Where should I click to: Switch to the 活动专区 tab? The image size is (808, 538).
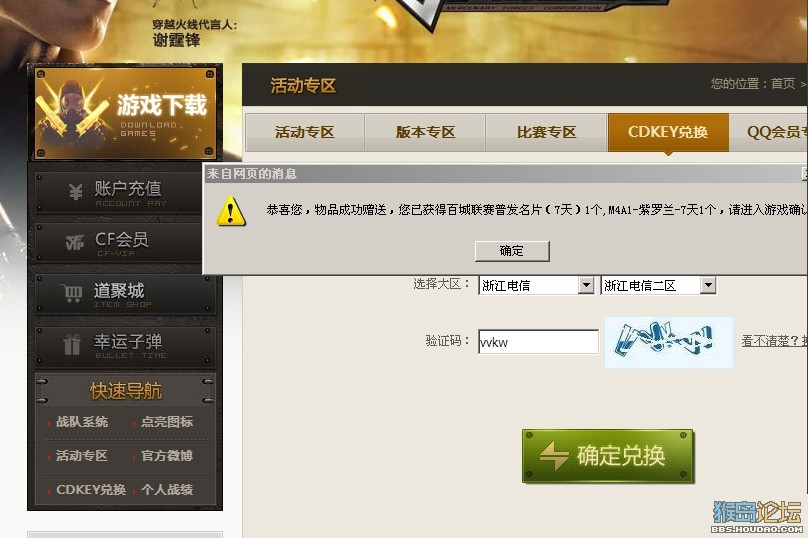(x=305, y=132)
